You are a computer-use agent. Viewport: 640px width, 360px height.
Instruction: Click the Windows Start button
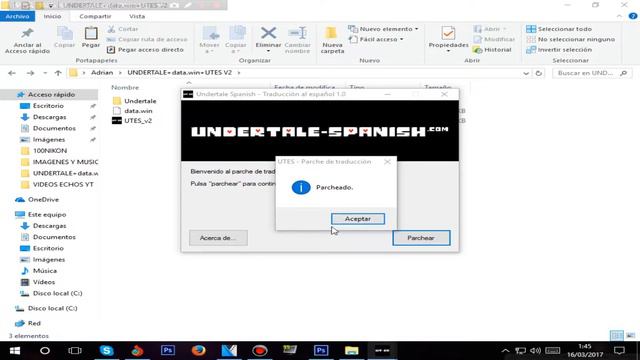coord(15,351)
